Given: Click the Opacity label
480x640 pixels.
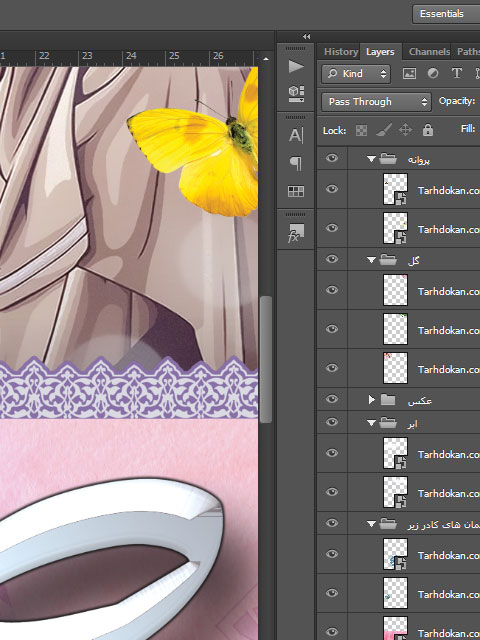Looking at the screenshot, I should [x=457, y=101].
